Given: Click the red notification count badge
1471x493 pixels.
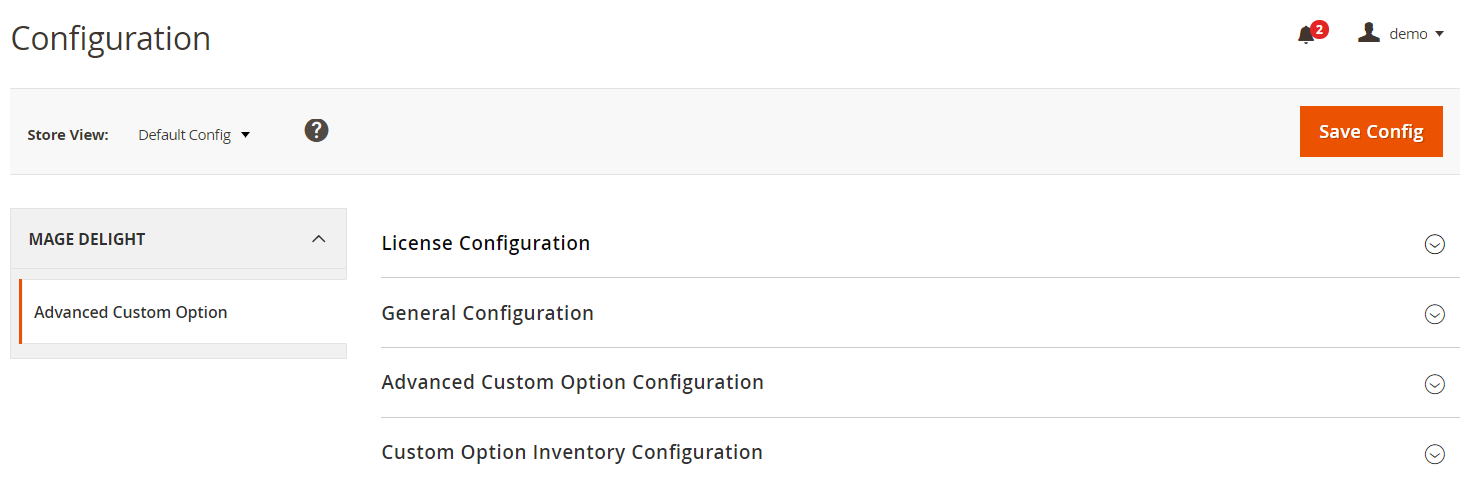Looking at the screenshot, I should coord(1319,29).
